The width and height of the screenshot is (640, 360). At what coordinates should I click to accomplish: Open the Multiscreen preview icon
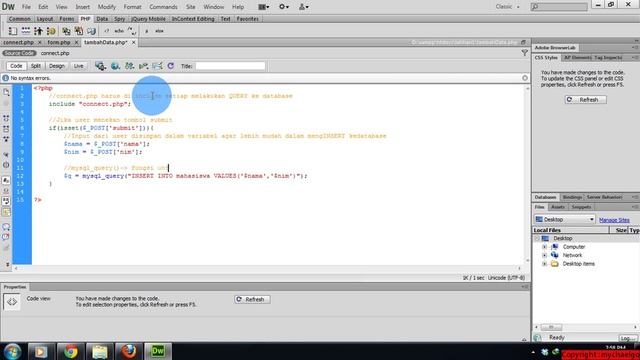(100, 66)
